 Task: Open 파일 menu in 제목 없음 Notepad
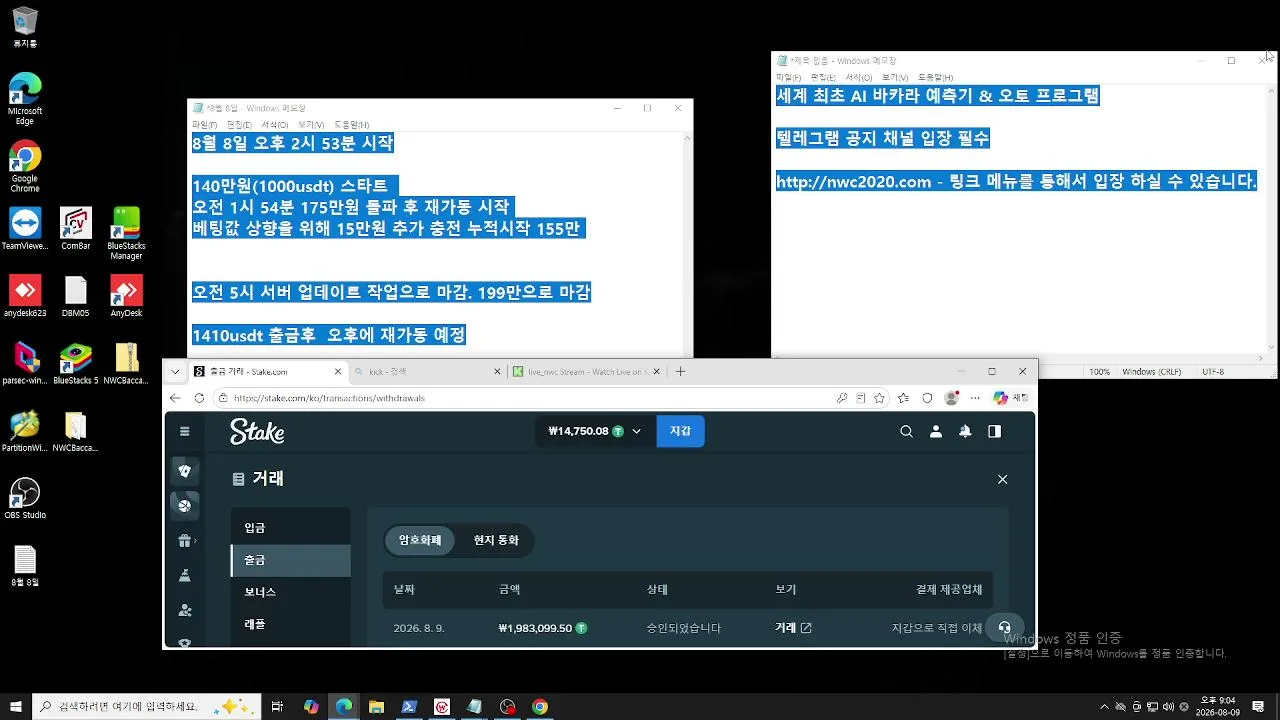coord(787,77)
